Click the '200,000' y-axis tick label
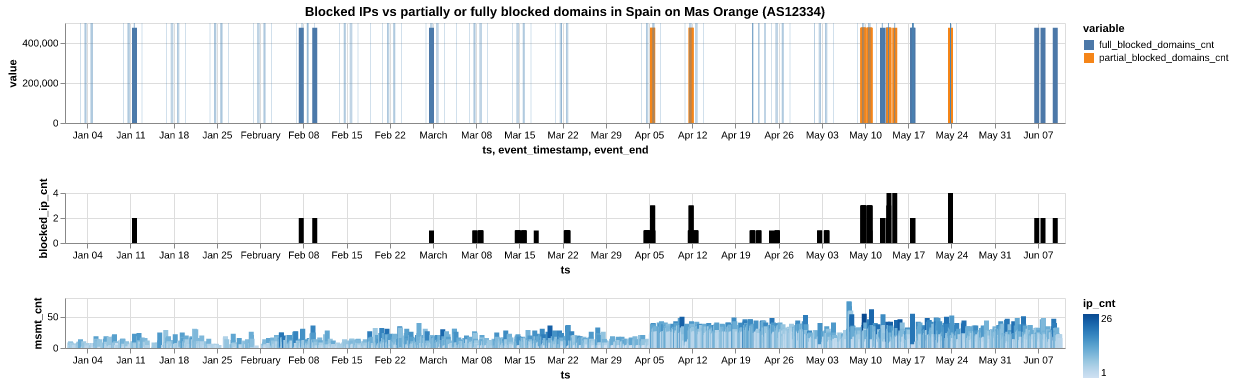This screenshot has width=1235, height=386. (39, 84)
